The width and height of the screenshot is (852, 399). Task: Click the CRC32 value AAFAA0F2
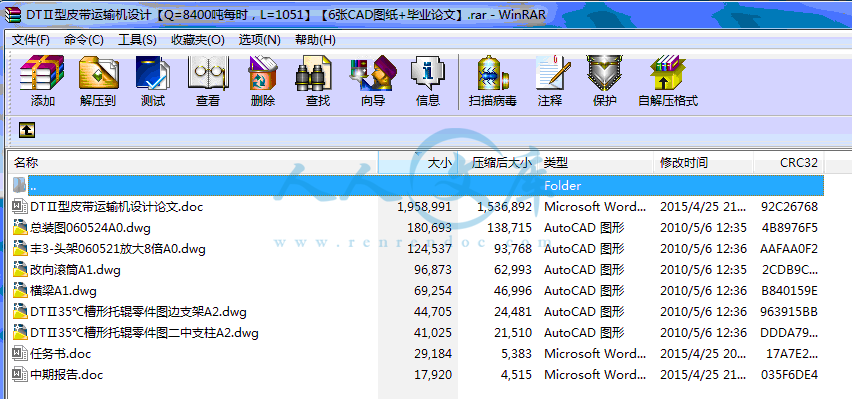pyautogui.click(x=789, y=249)
